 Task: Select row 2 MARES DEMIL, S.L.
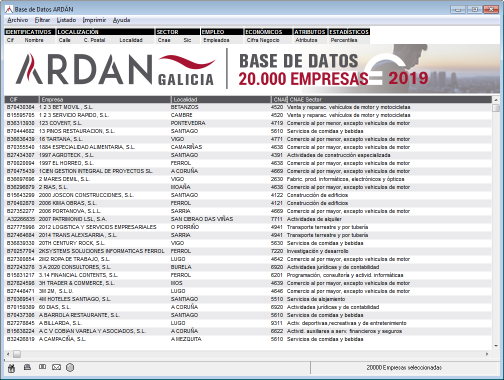tap(248, 179)
